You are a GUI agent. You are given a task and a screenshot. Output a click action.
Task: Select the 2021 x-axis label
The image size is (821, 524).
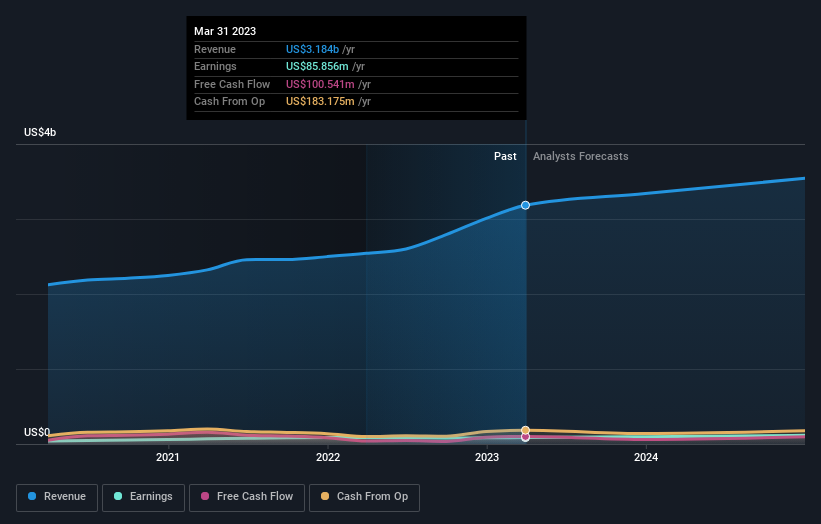(168, 457)
